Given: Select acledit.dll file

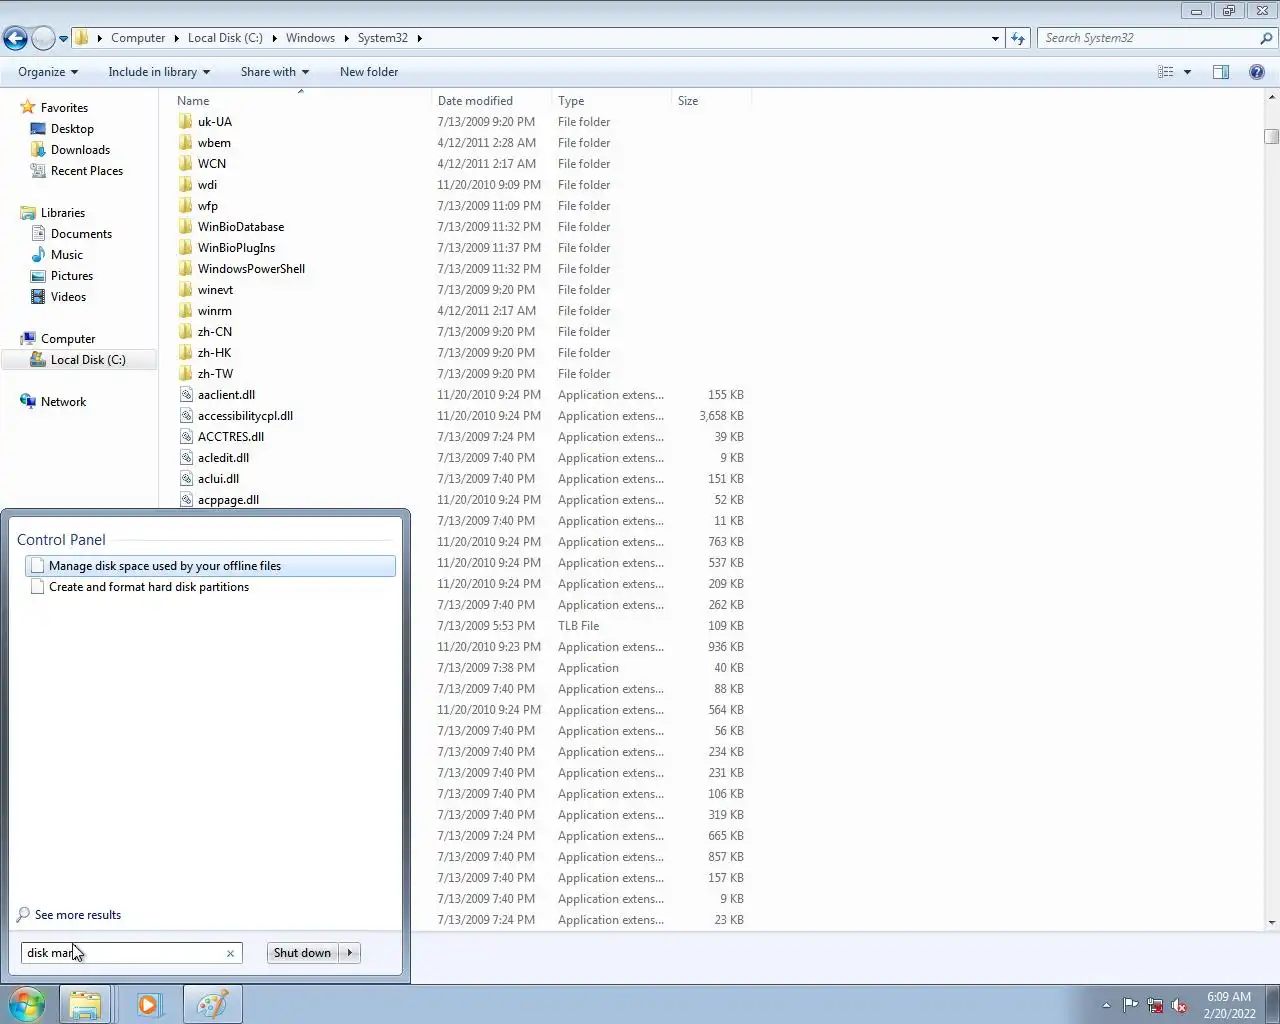Looking at the screenshot, I should pyautogui.click(x=223, y=458).
